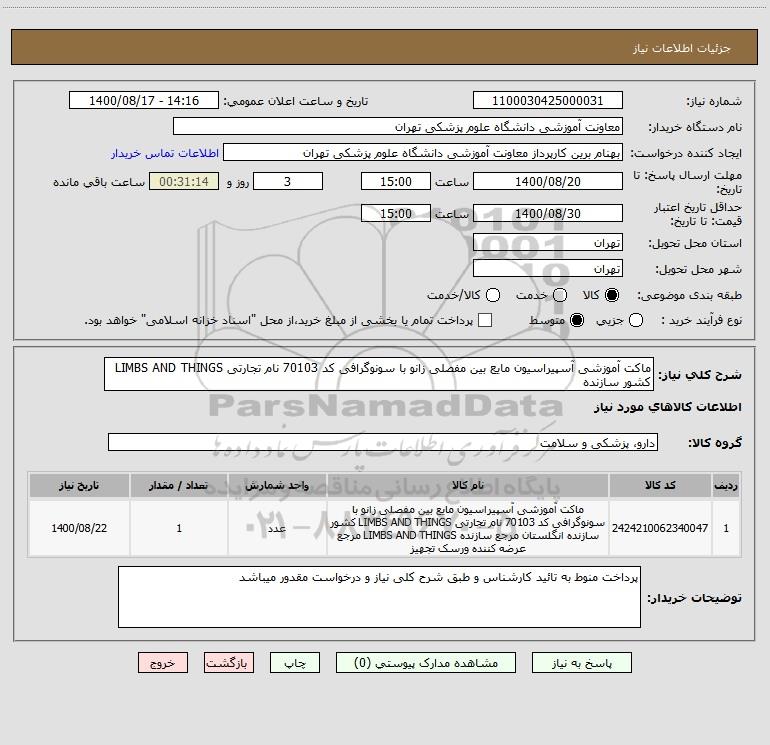This screenshot has height=745, width=770.
Task: Click the شرح کلی نیاز description box
Action: pyautogui.click(x=379, y=374)
